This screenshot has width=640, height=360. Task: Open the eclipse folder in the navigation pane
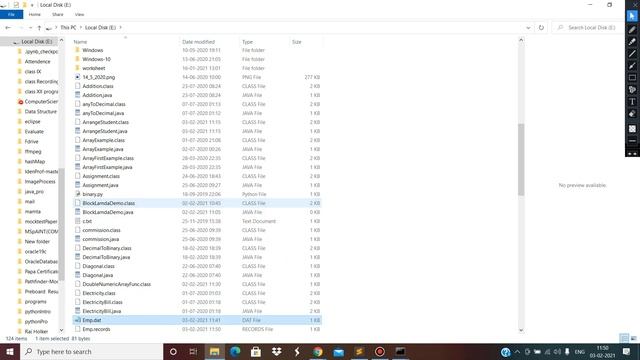(x=32, y=122)
